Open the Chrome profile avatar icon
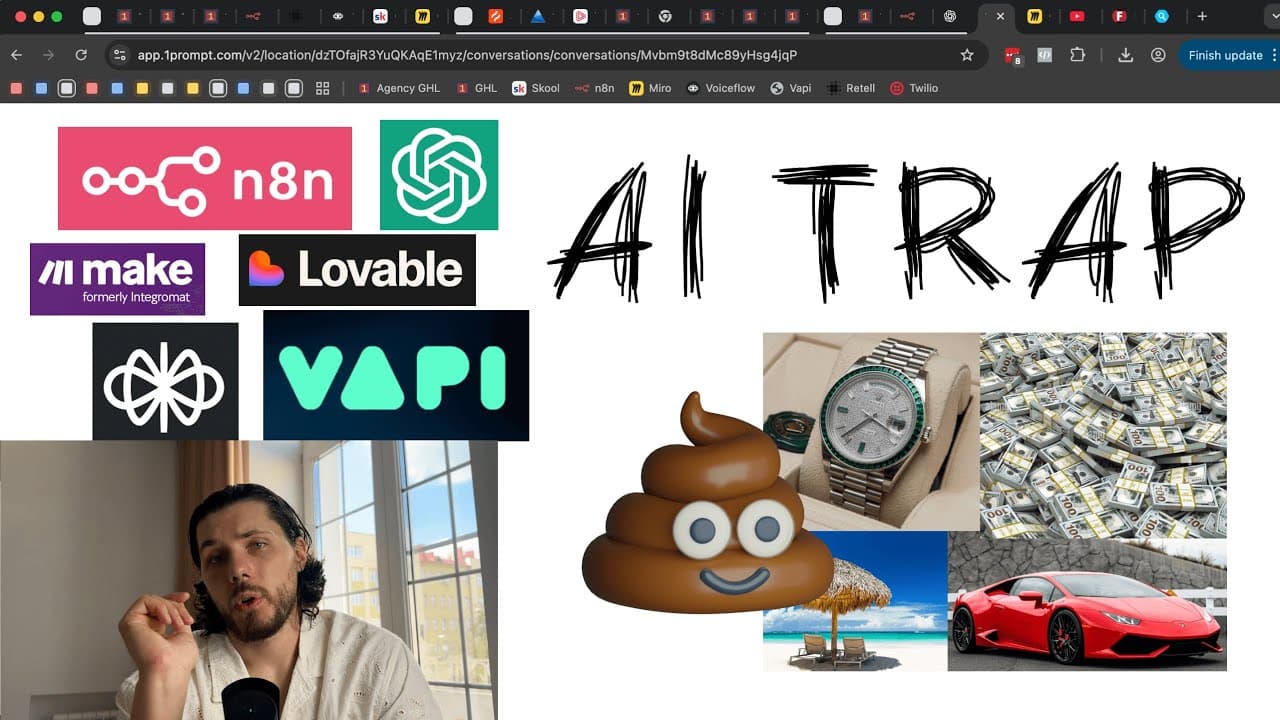Viewport: 1280px width, 720px height. (x=1158, y=55)
